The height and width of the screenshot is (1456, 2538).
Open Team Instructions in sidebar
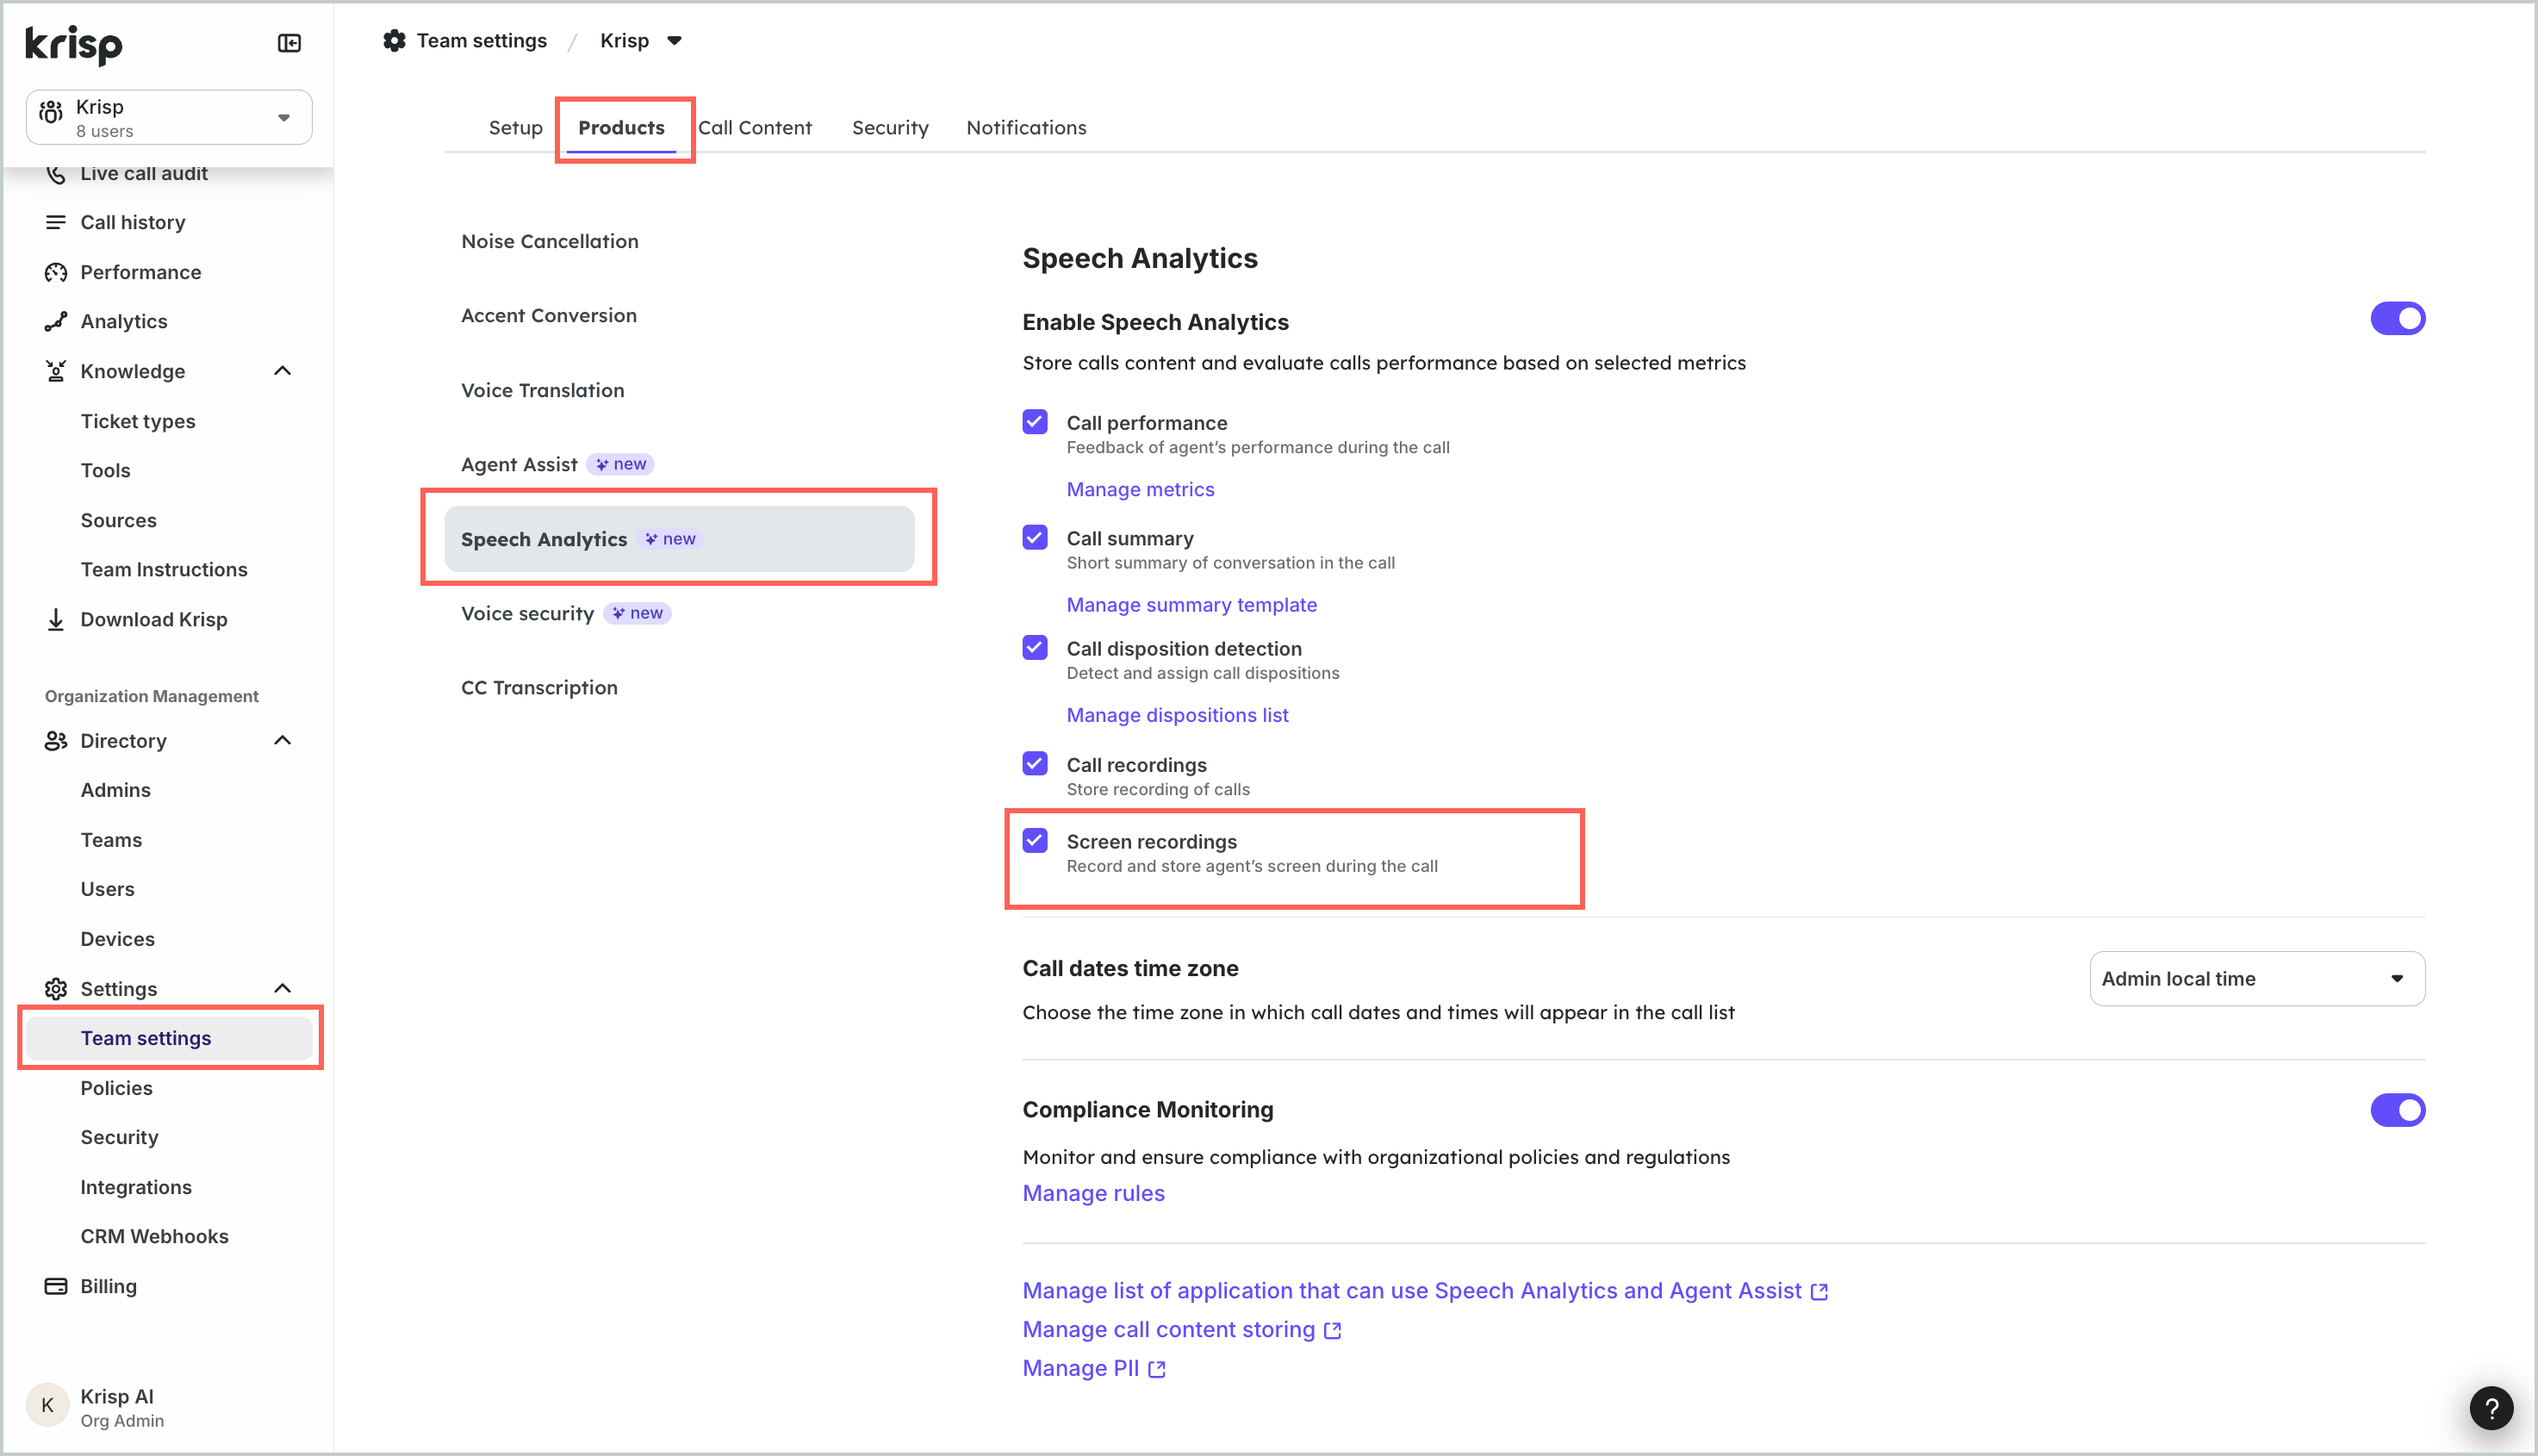[164, 570]
